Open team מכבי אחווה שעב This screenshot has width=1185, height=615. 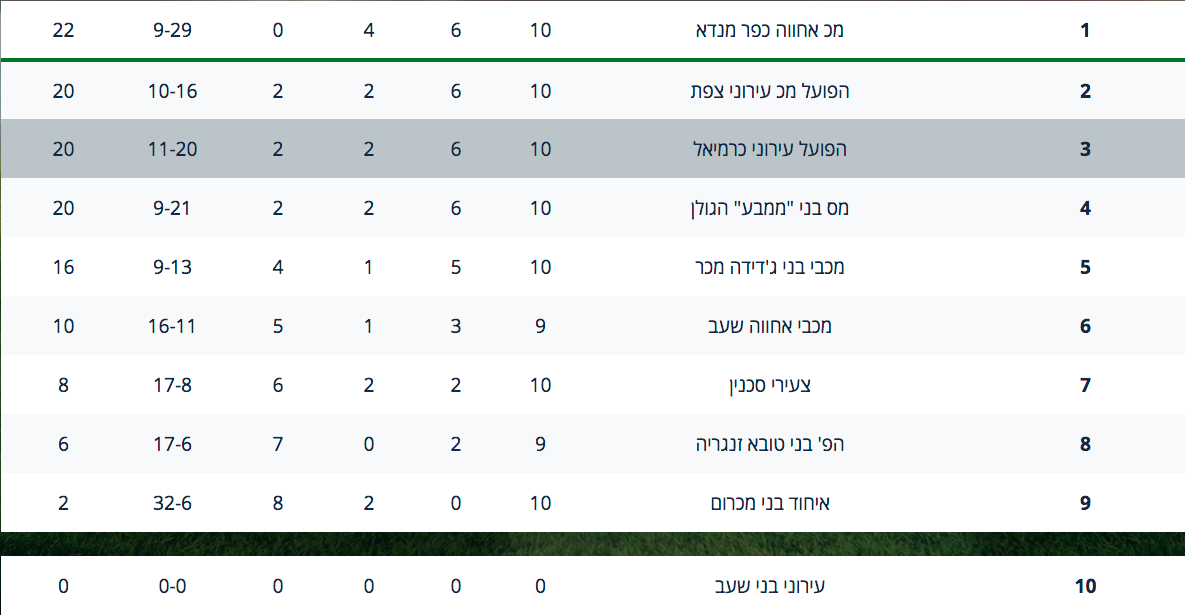point(769,326)
